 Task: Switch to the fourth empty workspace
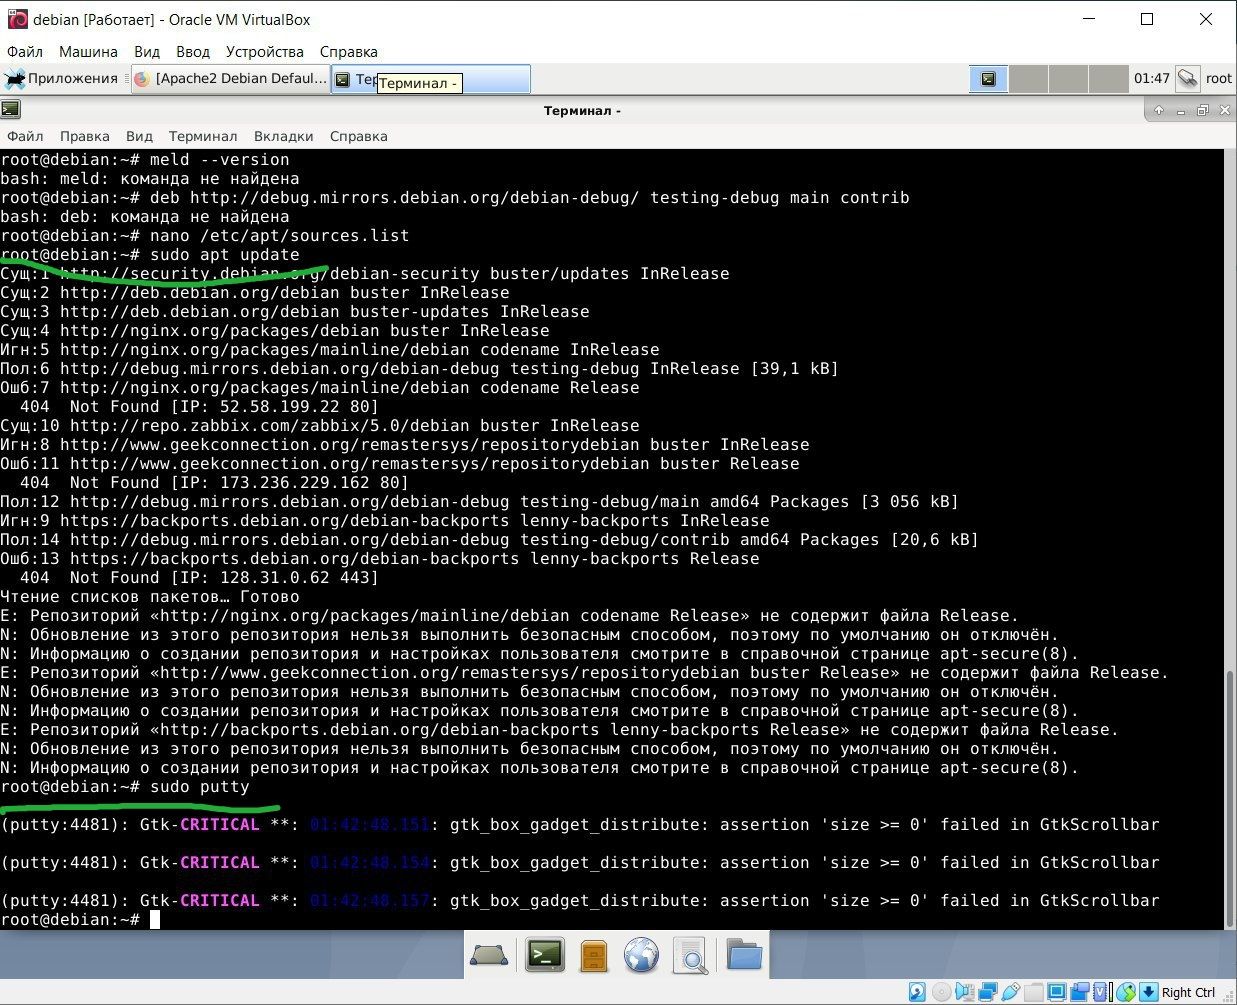click(x=1108, y=78)
